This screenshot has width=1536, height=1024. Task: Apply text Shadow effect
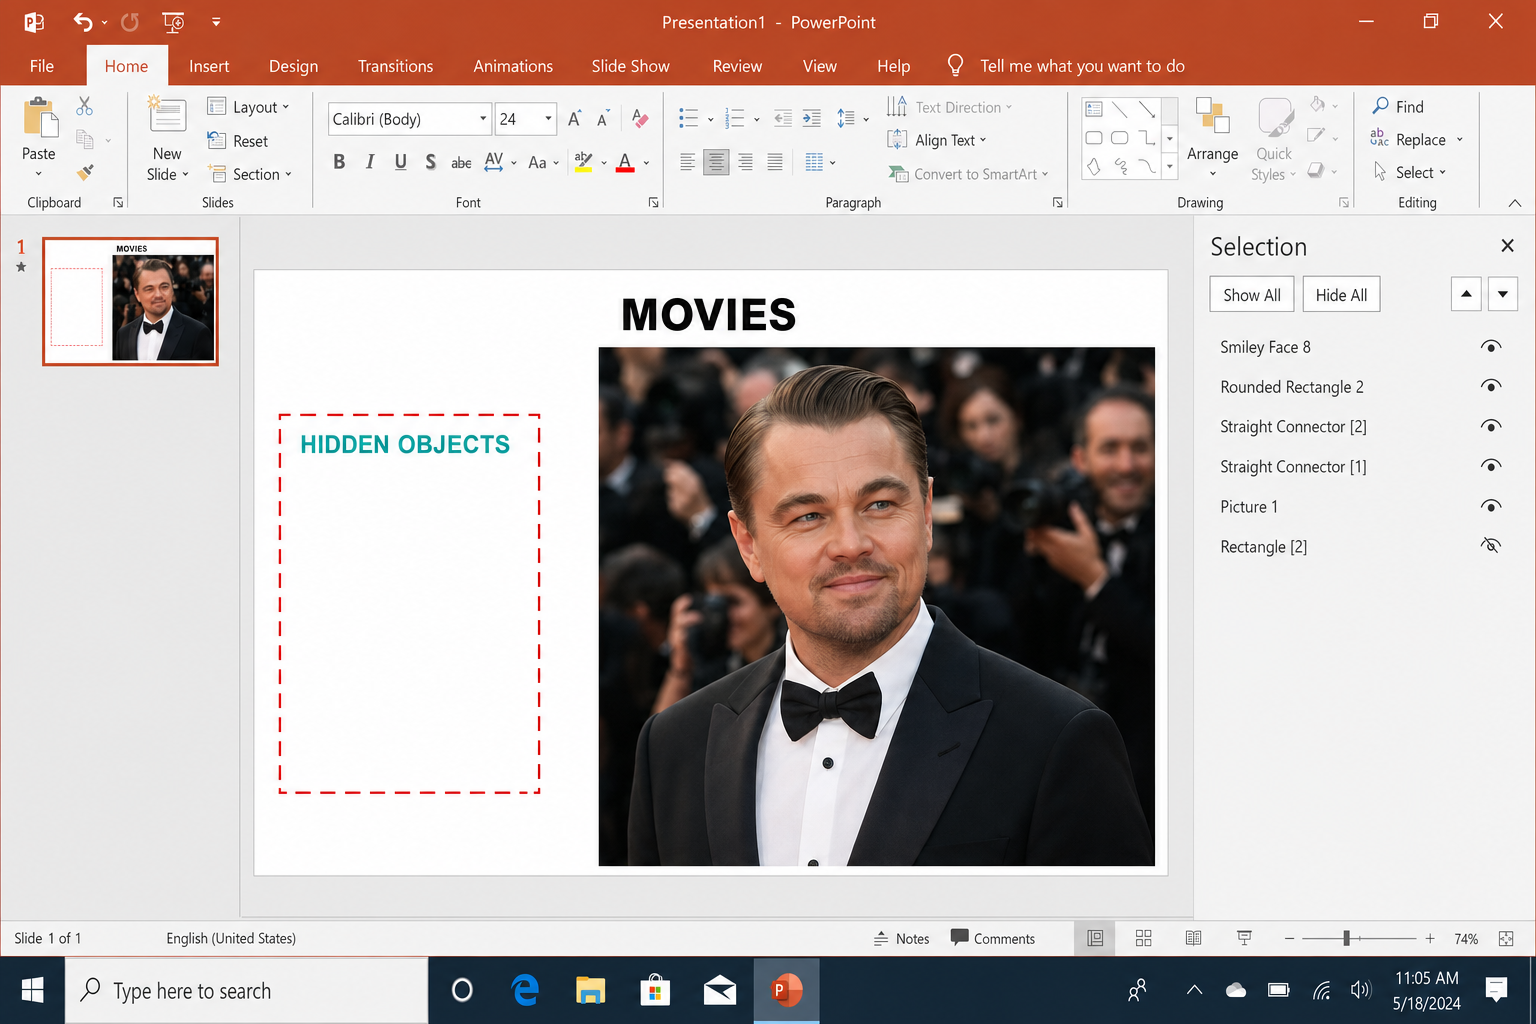click(430, 162)
